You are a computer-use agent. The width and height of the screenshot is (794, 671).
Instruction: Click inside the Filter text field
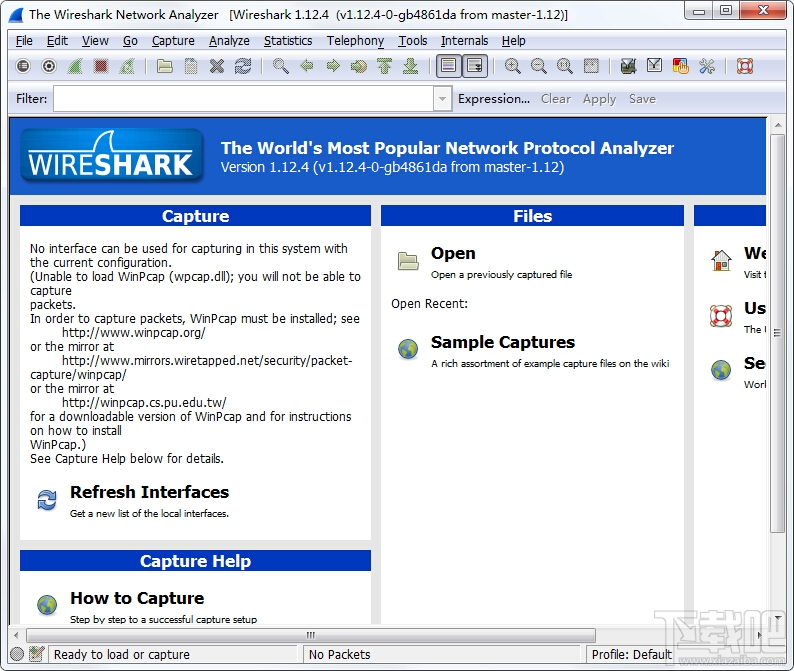click(244, 99)
